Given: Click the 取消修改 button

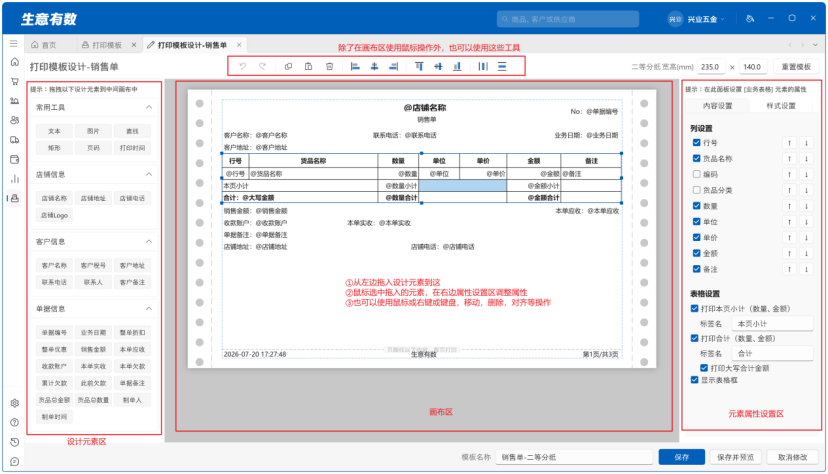Looking at the screenshot, I should [793, 457].
